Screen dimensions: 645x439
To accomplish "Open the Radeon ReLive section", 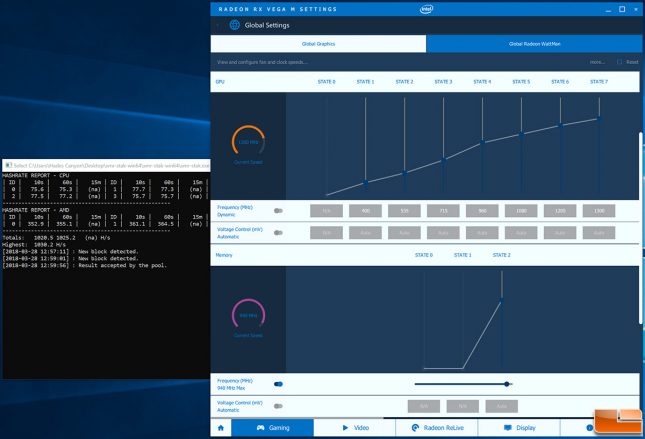I will [437, 428].
